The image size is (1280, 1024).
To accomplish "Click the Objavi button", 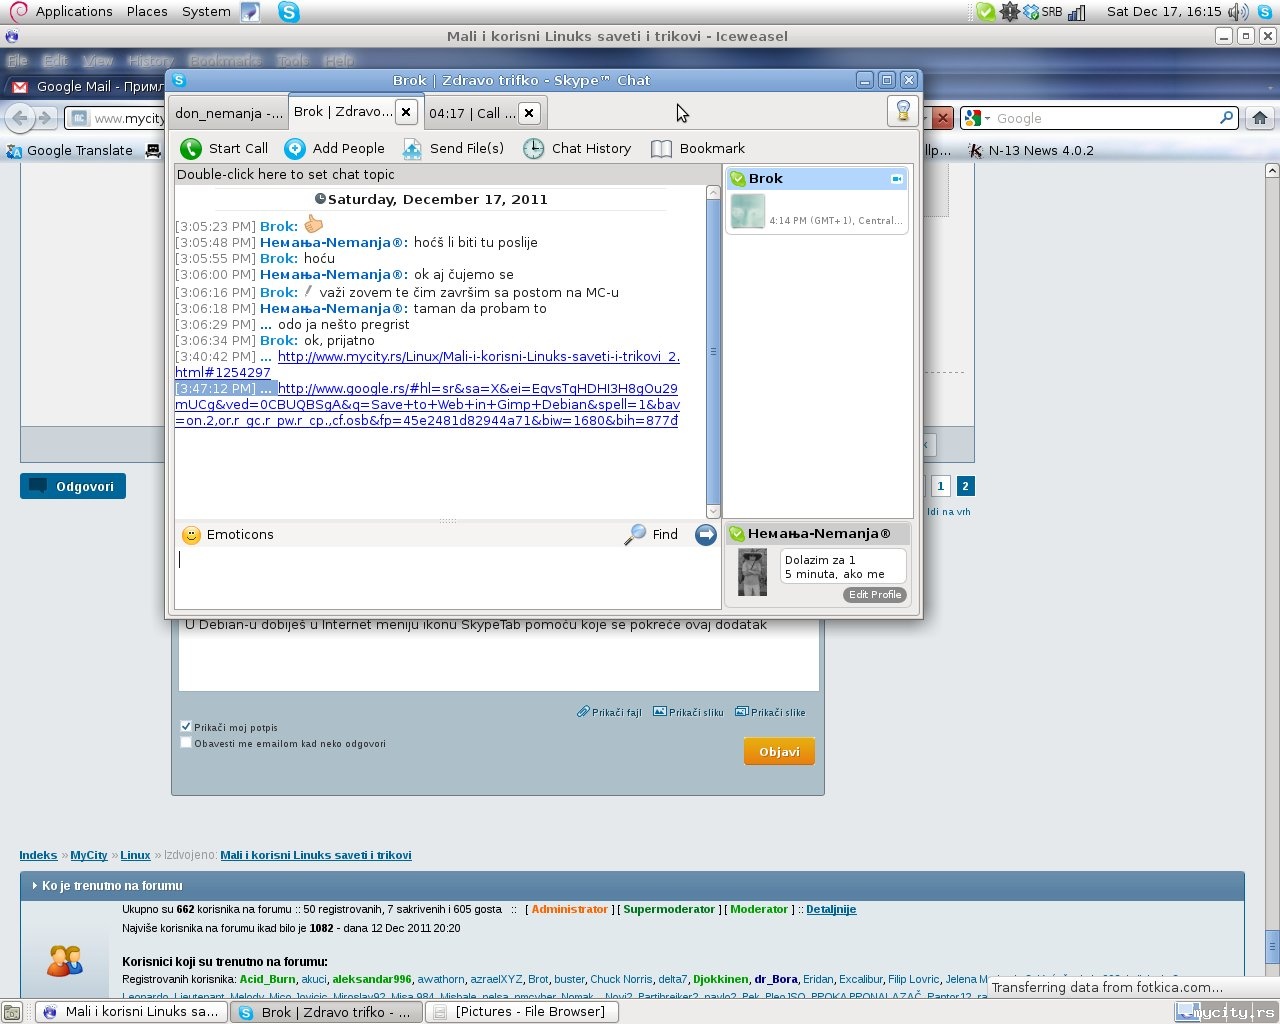I will coord(779,752).
